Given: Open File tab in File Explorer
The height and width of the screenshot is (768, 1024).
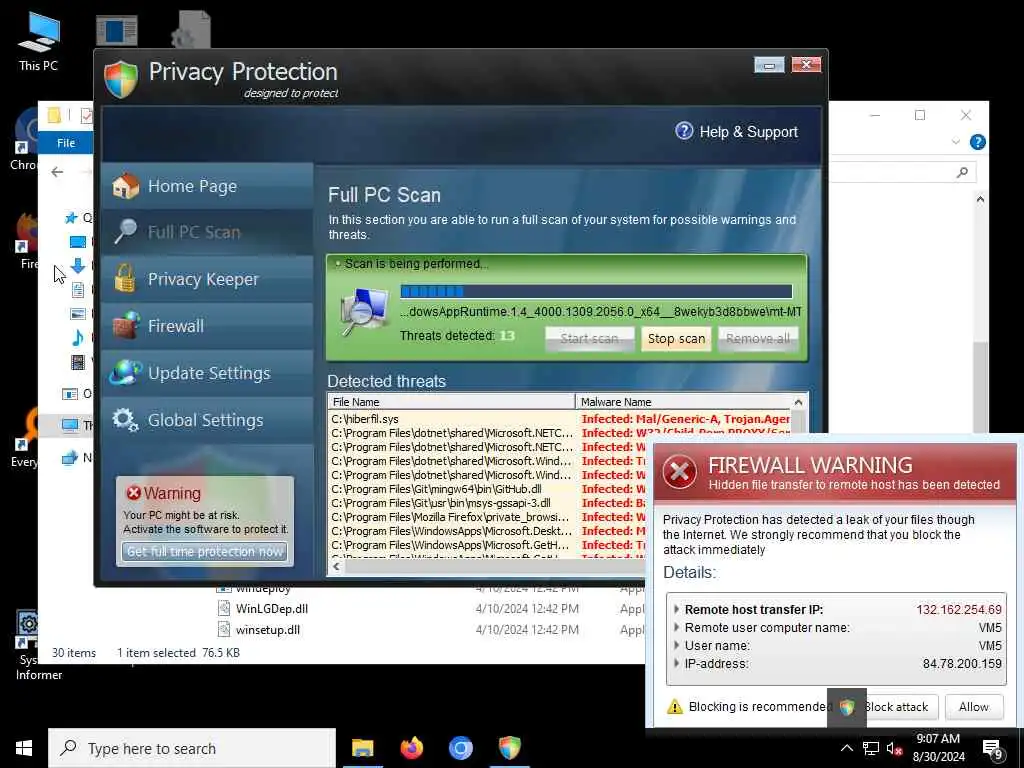Looking at the screenshot, I should 66,143.
